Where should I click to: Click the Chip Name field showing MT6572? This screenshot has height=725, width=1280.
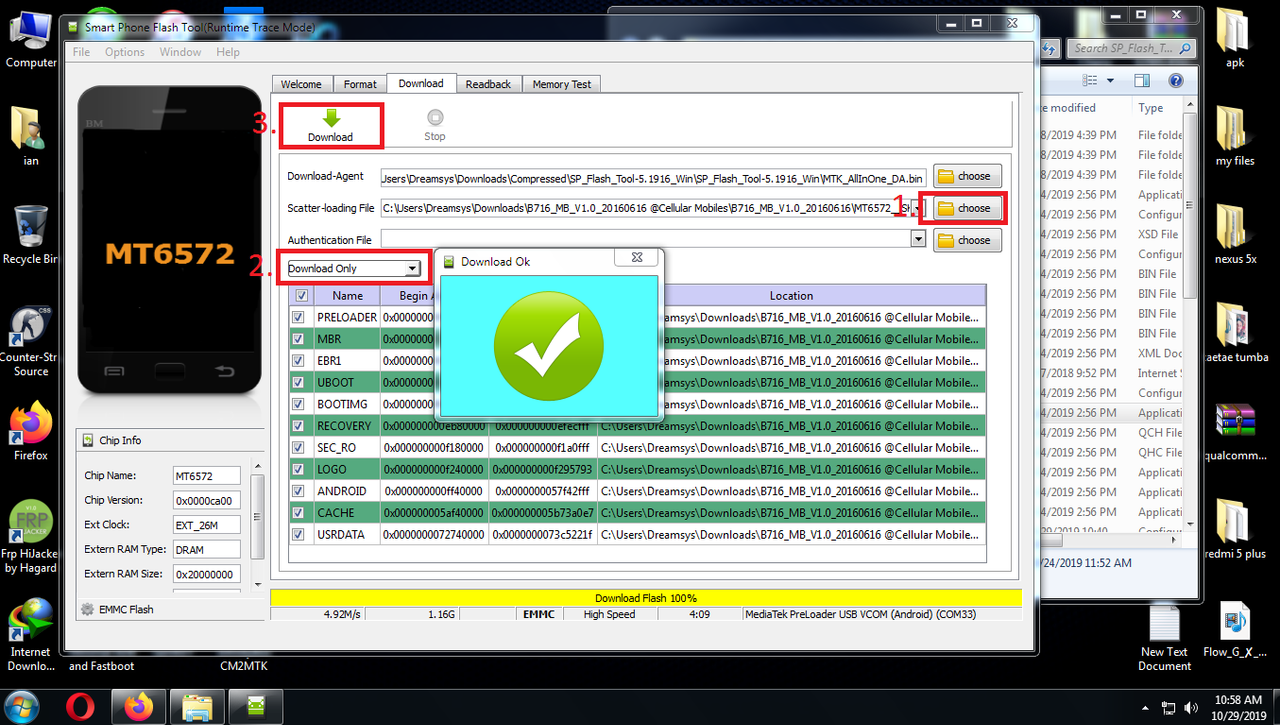pos(206,476)
